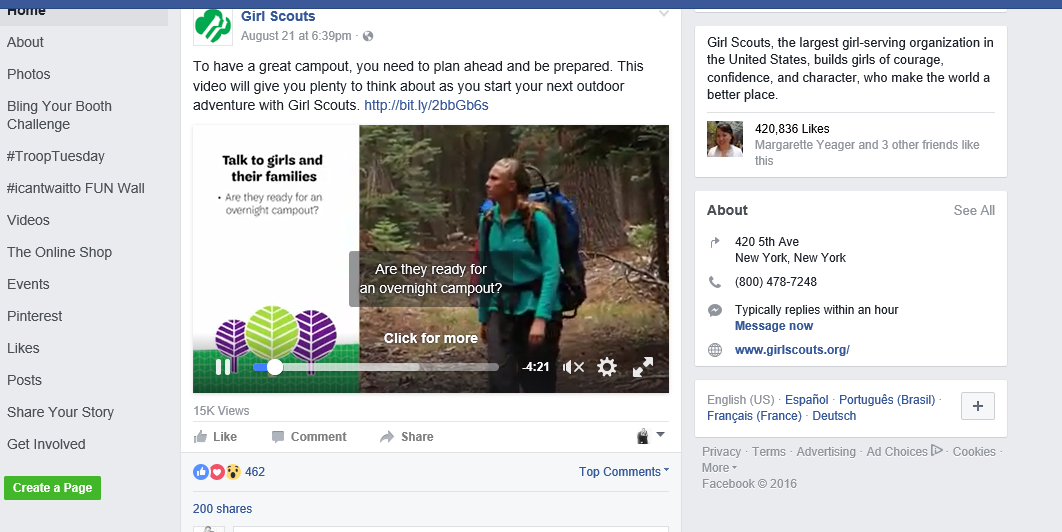Open The Online Shop tab
This screenshot has height=532, width=1062.
(59, 252)
